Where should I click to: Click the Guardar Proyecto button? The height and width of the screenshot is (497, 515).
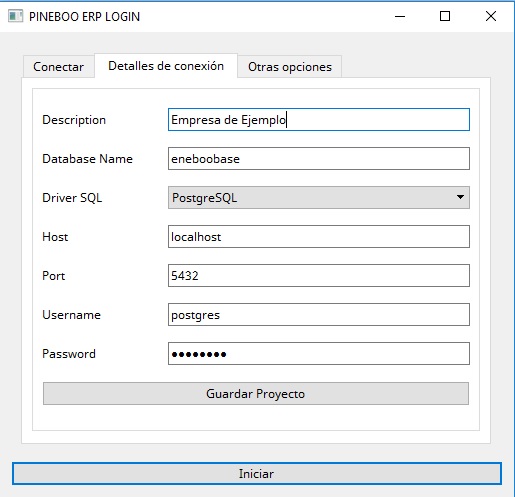pos(256,393)
